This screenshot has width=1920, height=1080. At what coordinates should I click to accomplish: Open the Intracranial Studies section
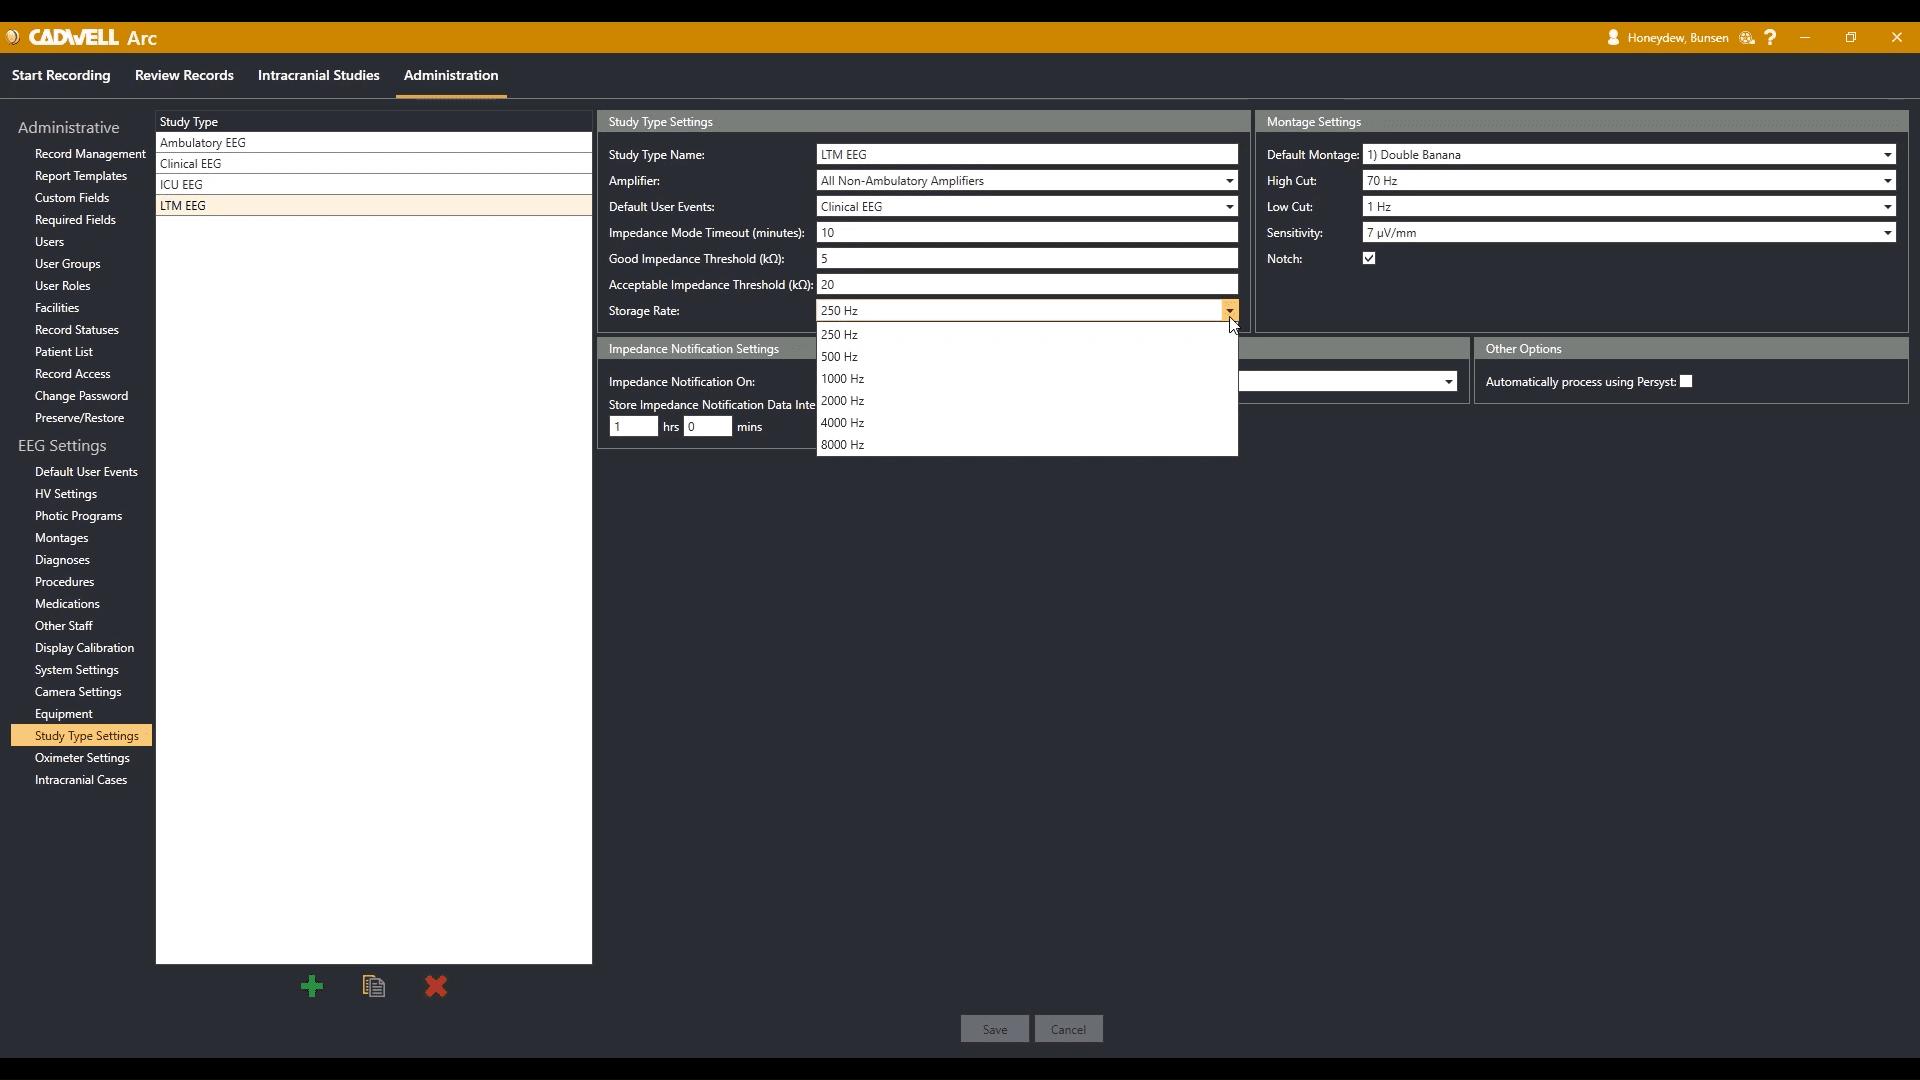click(318, 75)
